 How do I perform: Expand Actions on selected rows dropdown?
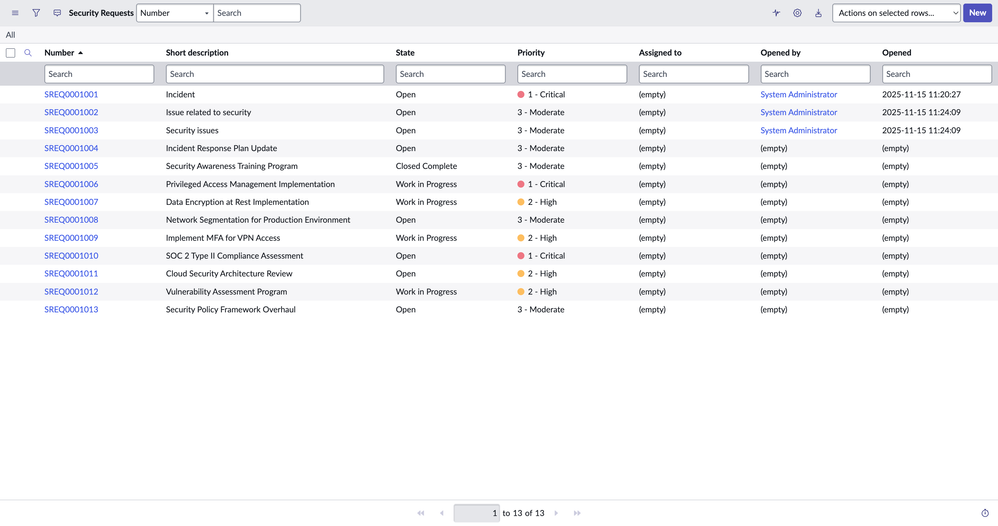tap(896, 13)
